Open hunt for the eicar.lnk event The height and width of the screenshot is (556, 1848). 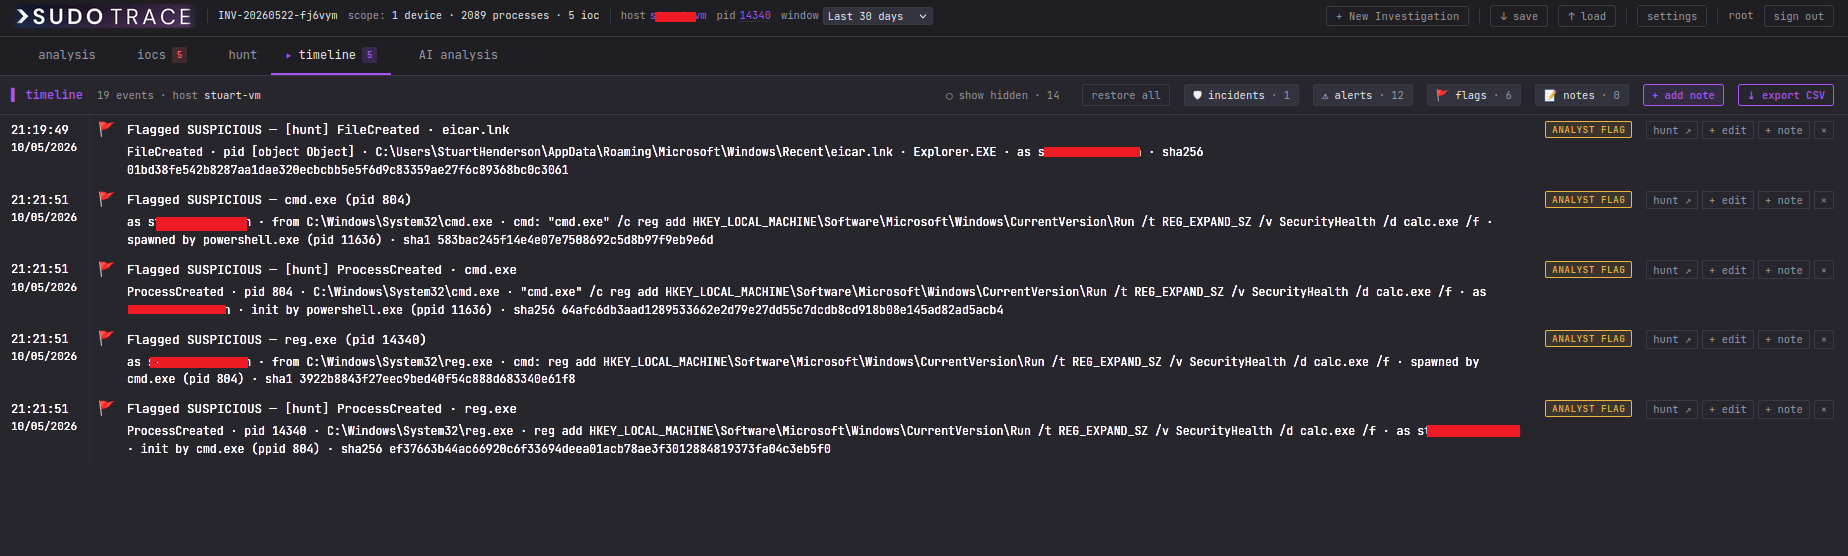(1672, 130)
